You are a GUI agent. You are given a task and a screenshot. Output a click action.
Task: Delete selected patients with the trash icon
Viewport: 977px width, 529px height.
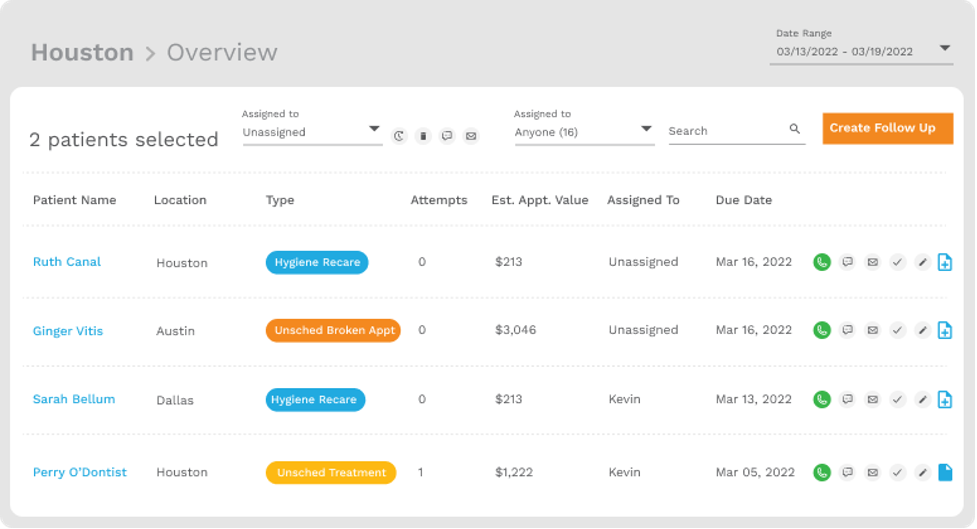(423, 136)
